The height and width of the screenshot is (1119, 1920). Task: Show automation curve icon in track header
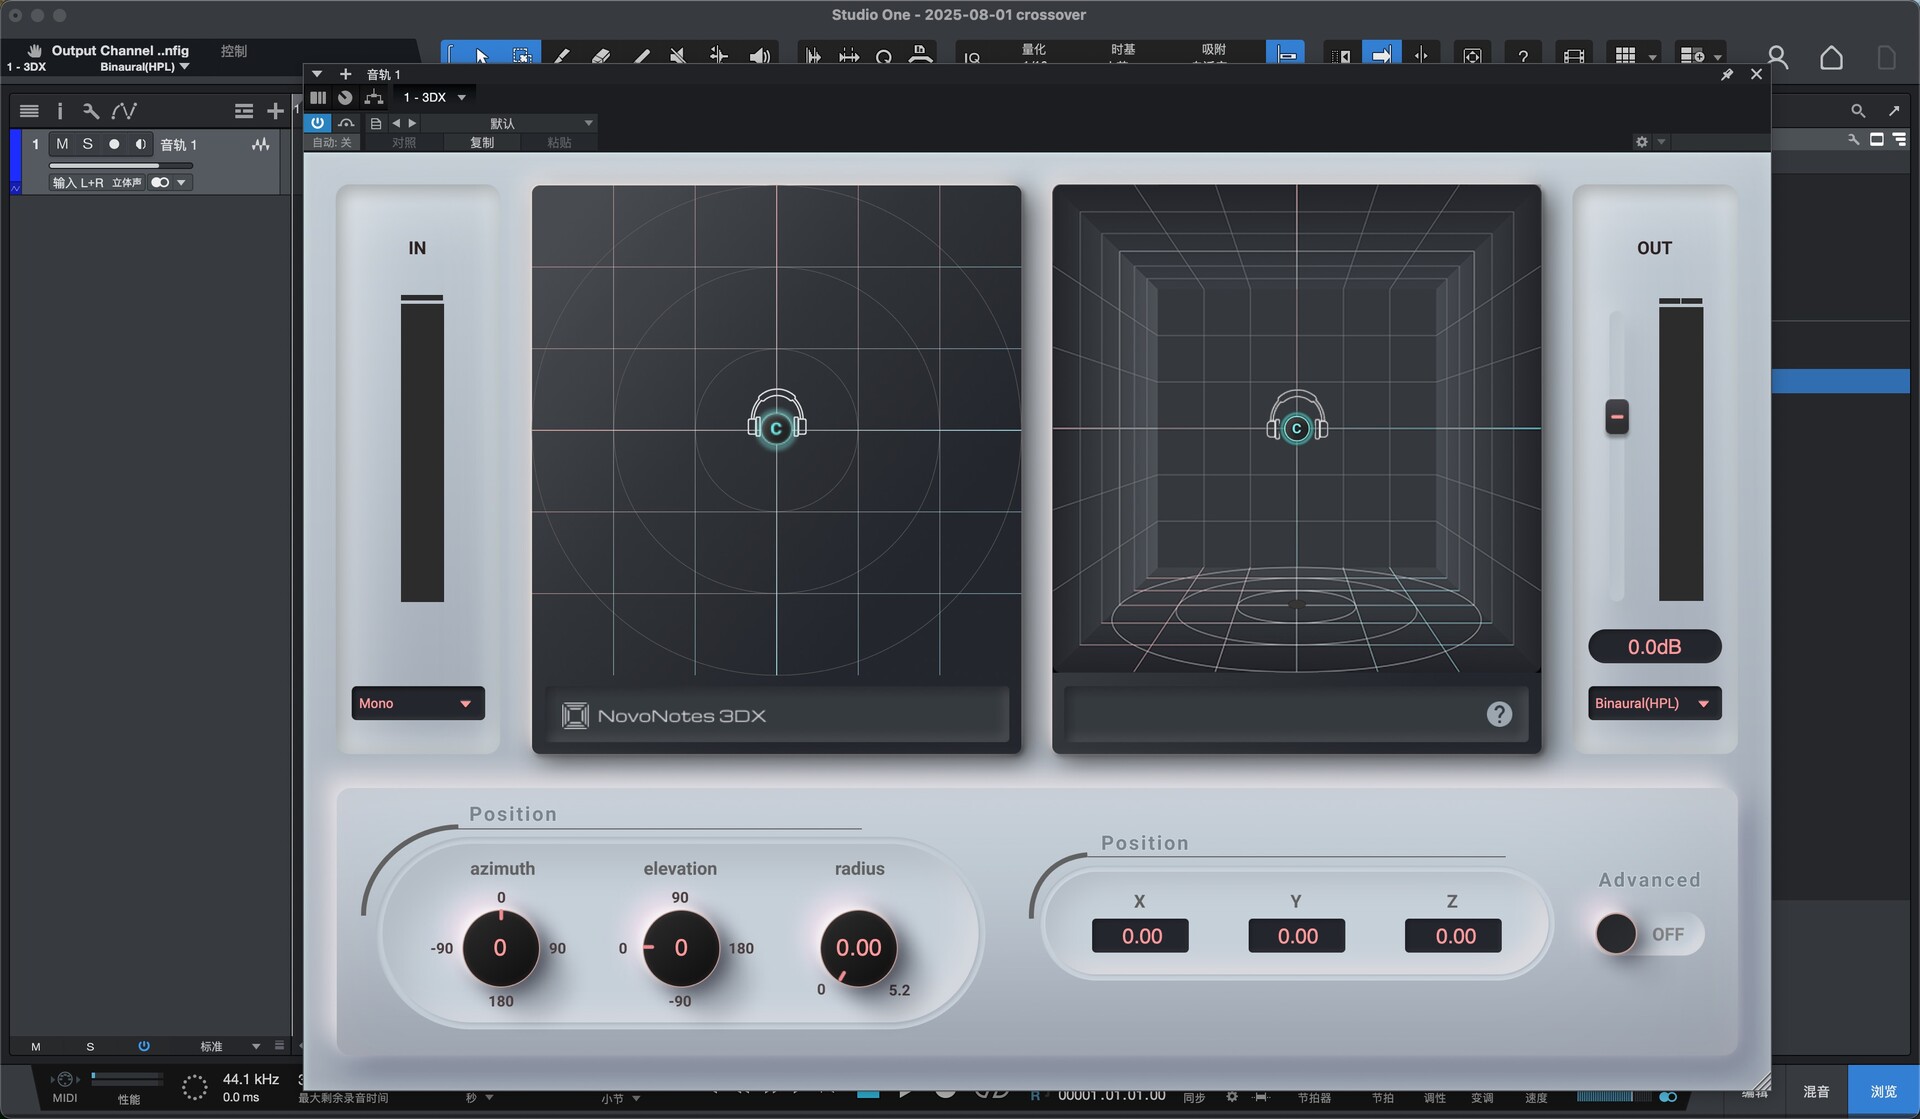(x=124, y=111)
